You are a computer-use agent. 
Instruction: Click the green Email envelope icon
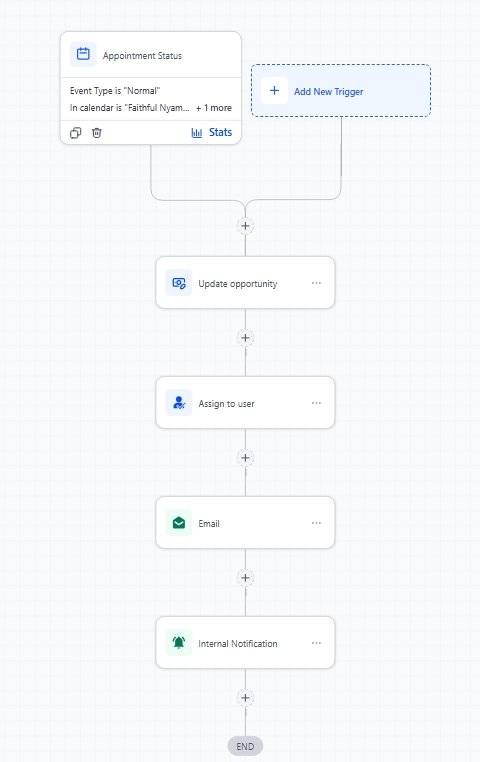coord(179,523)
